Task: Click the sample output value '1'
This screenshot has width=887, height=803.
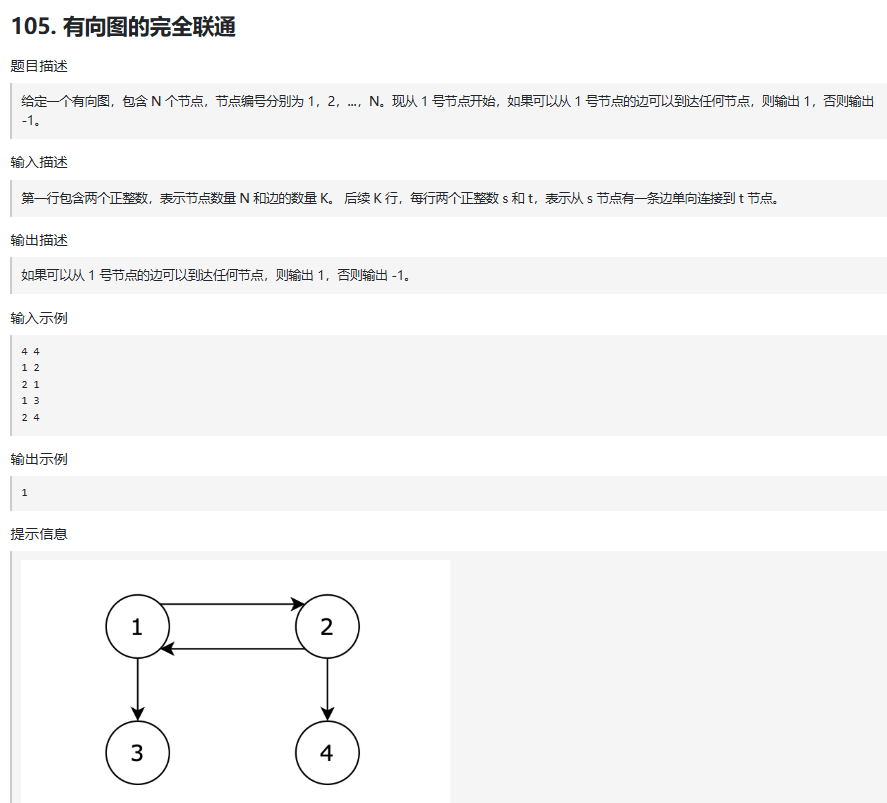Action: click(x=24, y=493)
